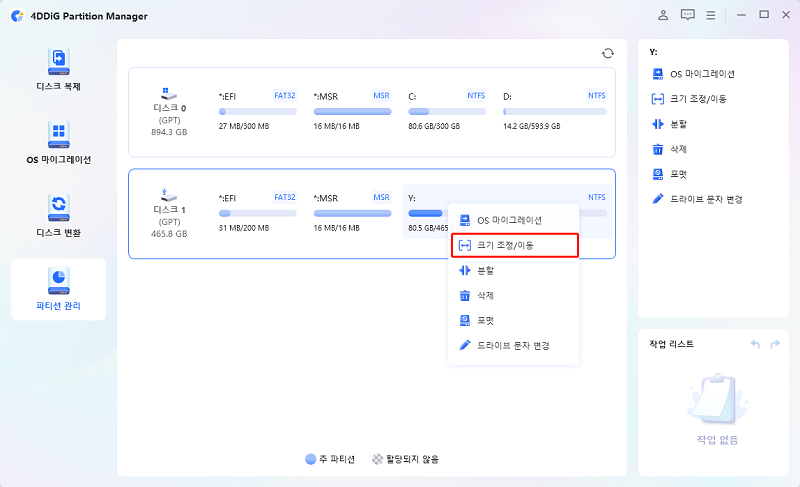Screen dimensions: 800x487
Task: Select the *:EFI partition on 디스크 1
Action: tap(258, 213)
